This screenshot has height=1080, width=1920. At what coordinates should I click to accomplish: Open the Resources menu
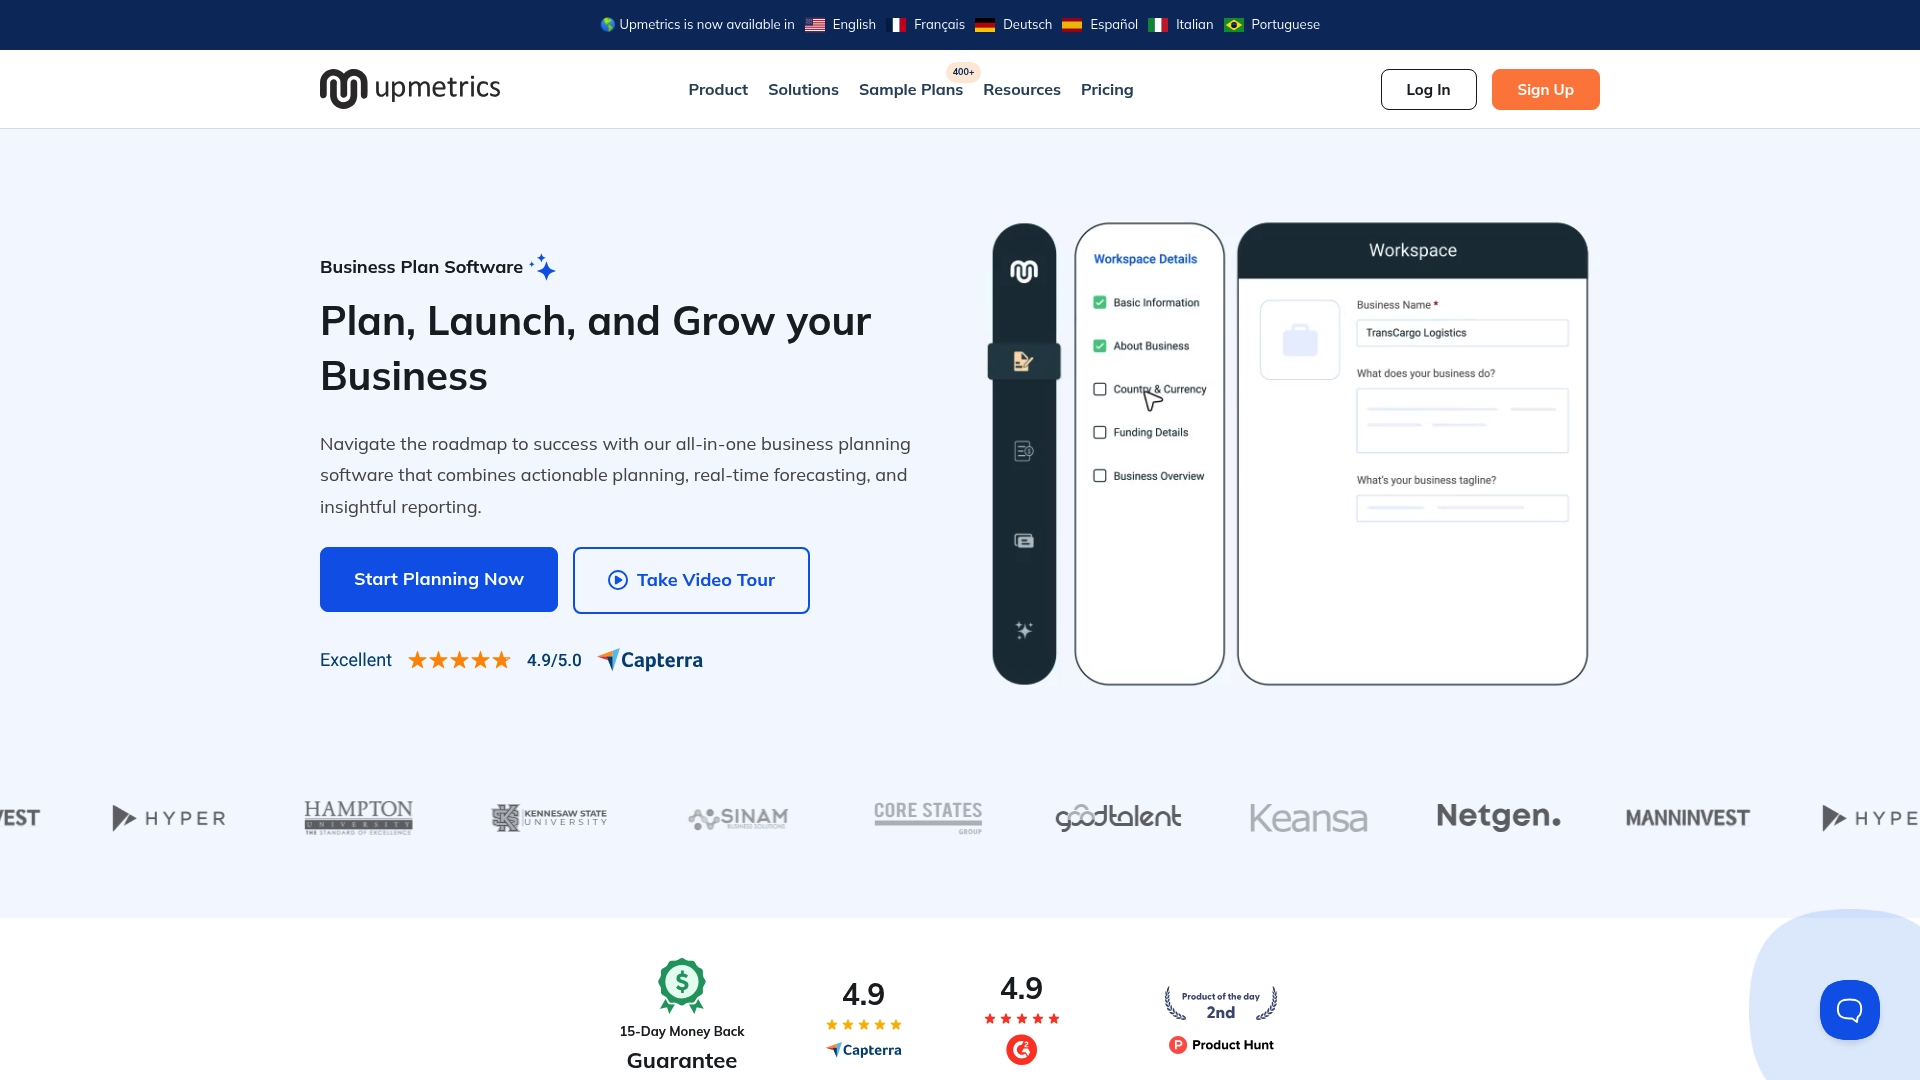point(1022,90)
